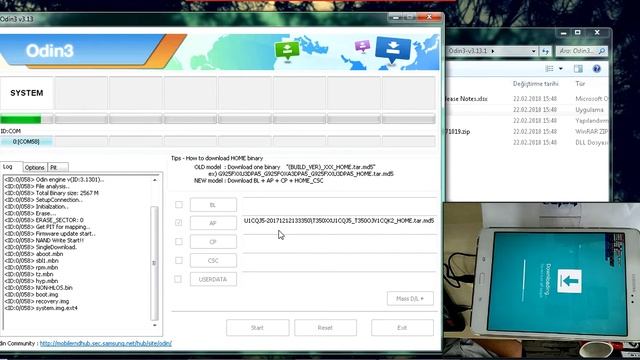The image size is (640, 360).
Task: Toggle the preview pane icon in Explorer
Action: pos(578,69)
